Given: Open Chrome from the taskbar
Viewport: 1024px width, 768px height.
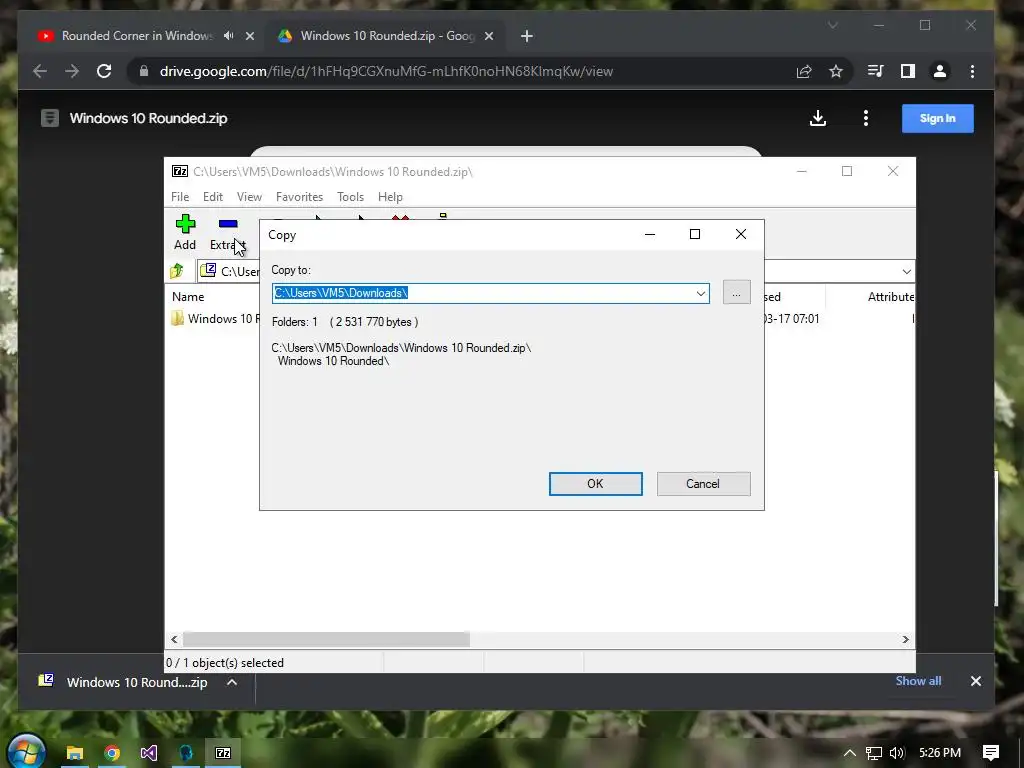Looking at the screenshot, I should point(112,753).
